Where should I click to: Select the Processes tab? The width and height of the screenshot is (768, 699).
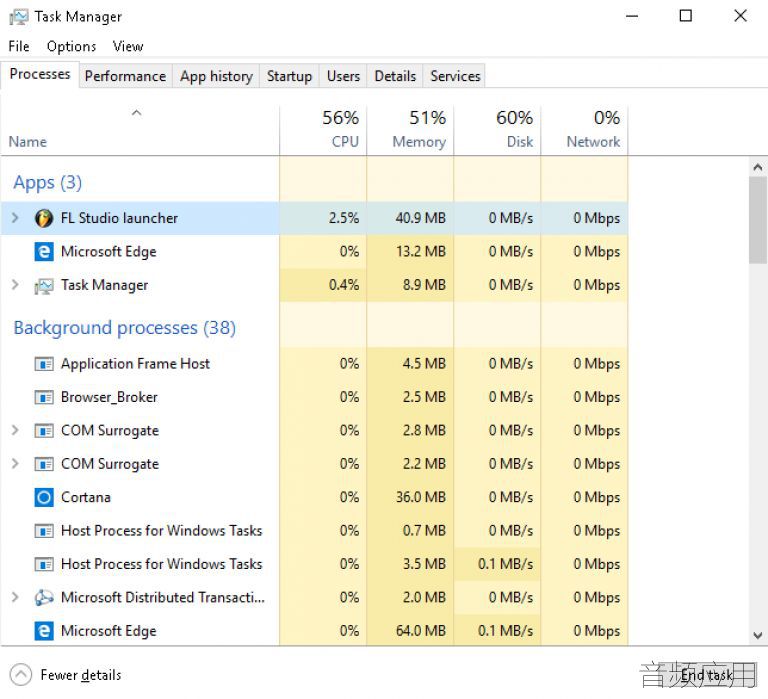tap(40, 74)
